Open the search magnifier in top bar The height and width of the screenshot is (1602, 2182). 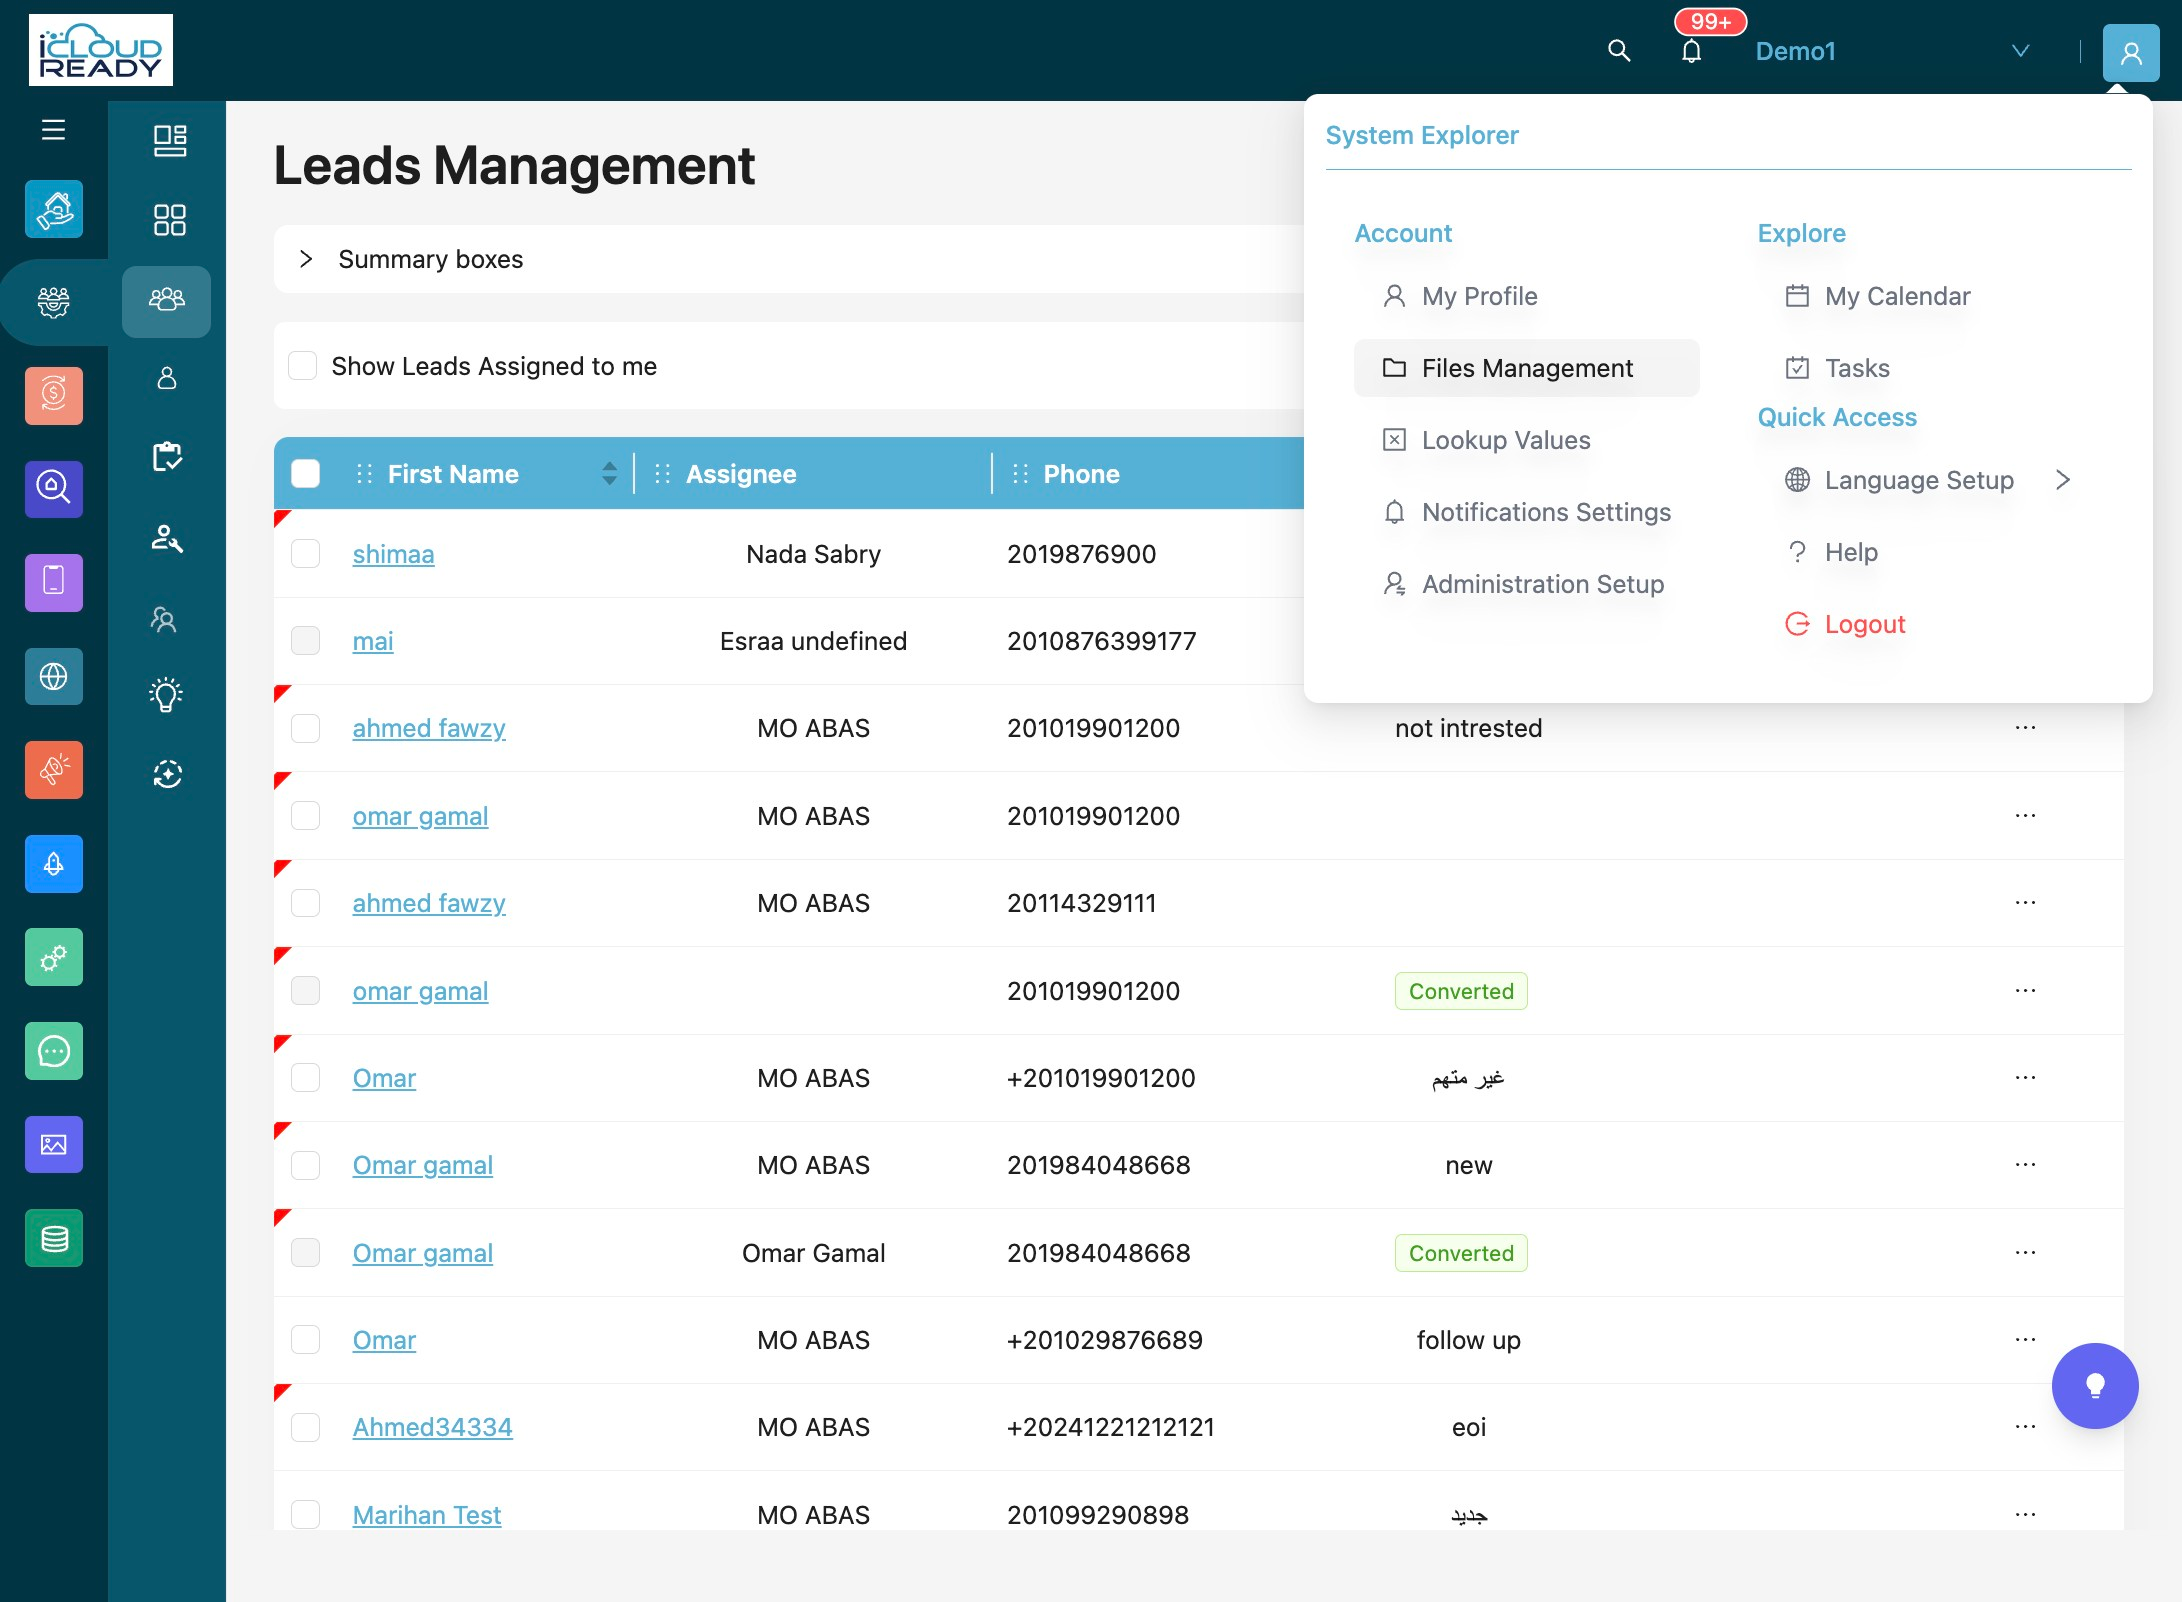pyautogui.click(x=1619, y=51)
